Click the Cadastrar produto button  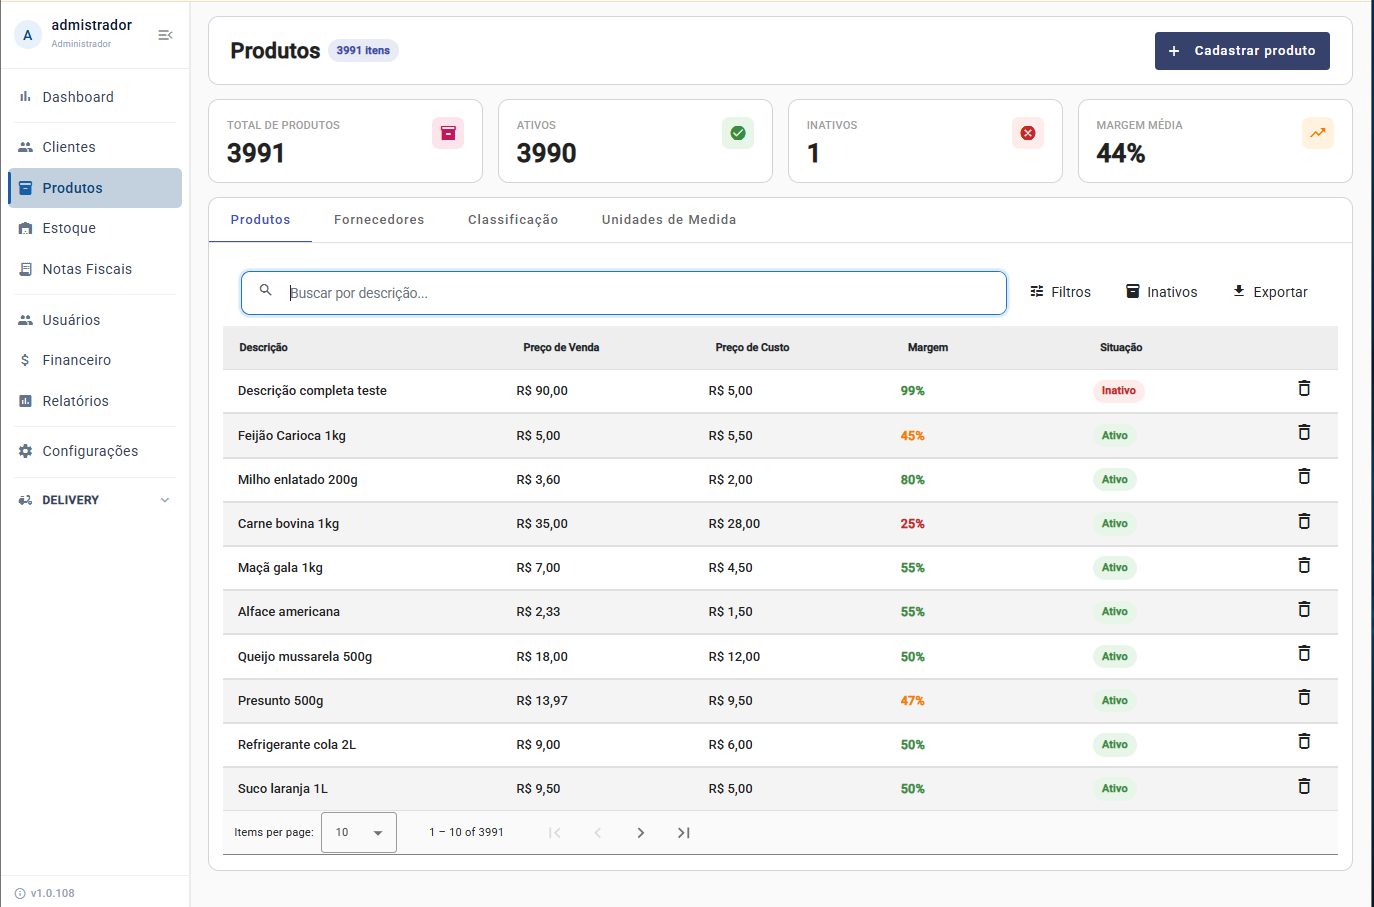[1242, 51]
